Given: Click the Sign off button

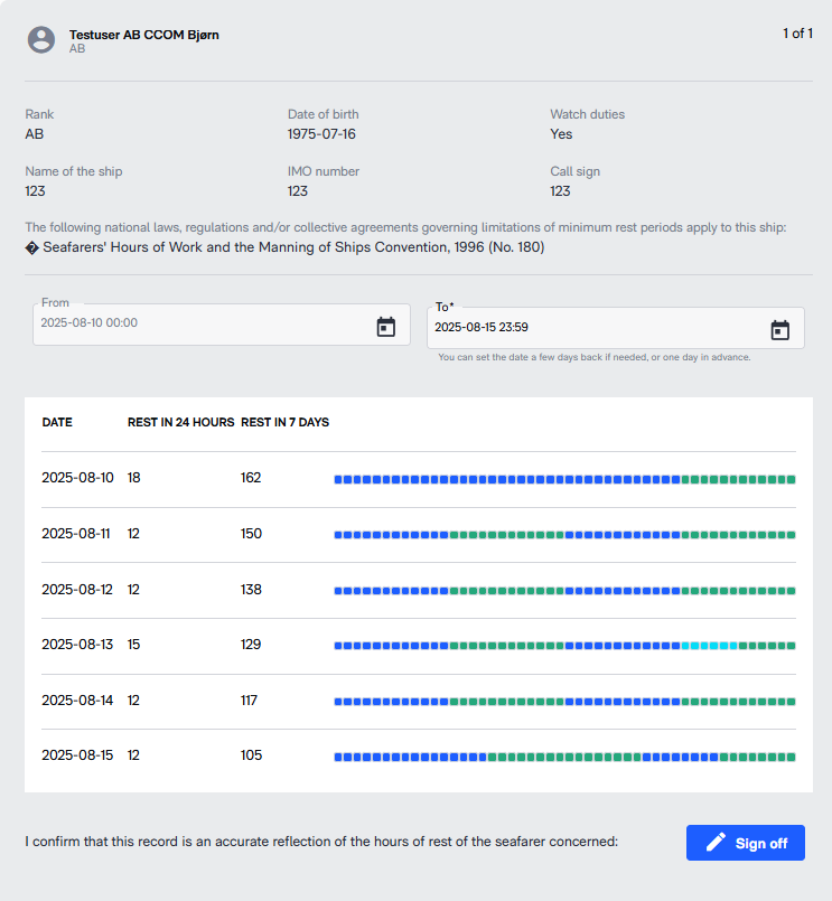Looking at the screenshot, I should [x=745, y=842].
